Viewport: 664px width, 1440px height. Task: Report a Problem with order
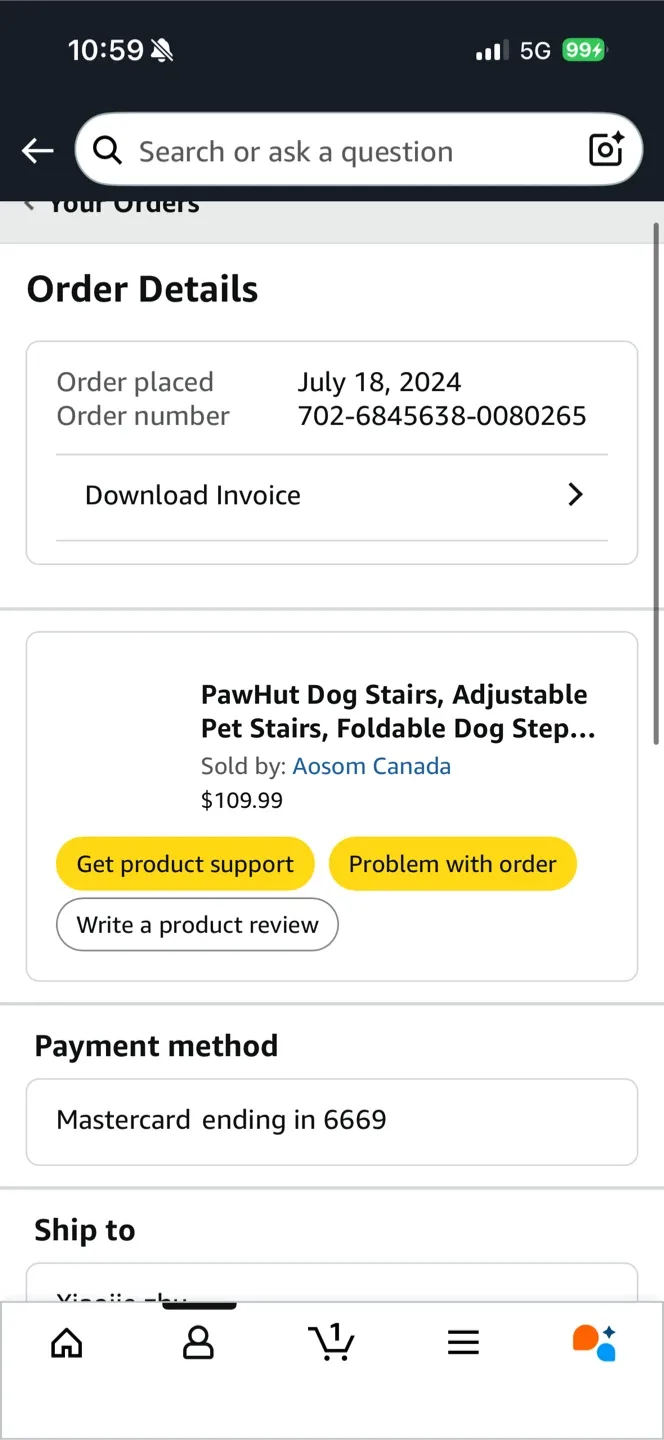452,863
